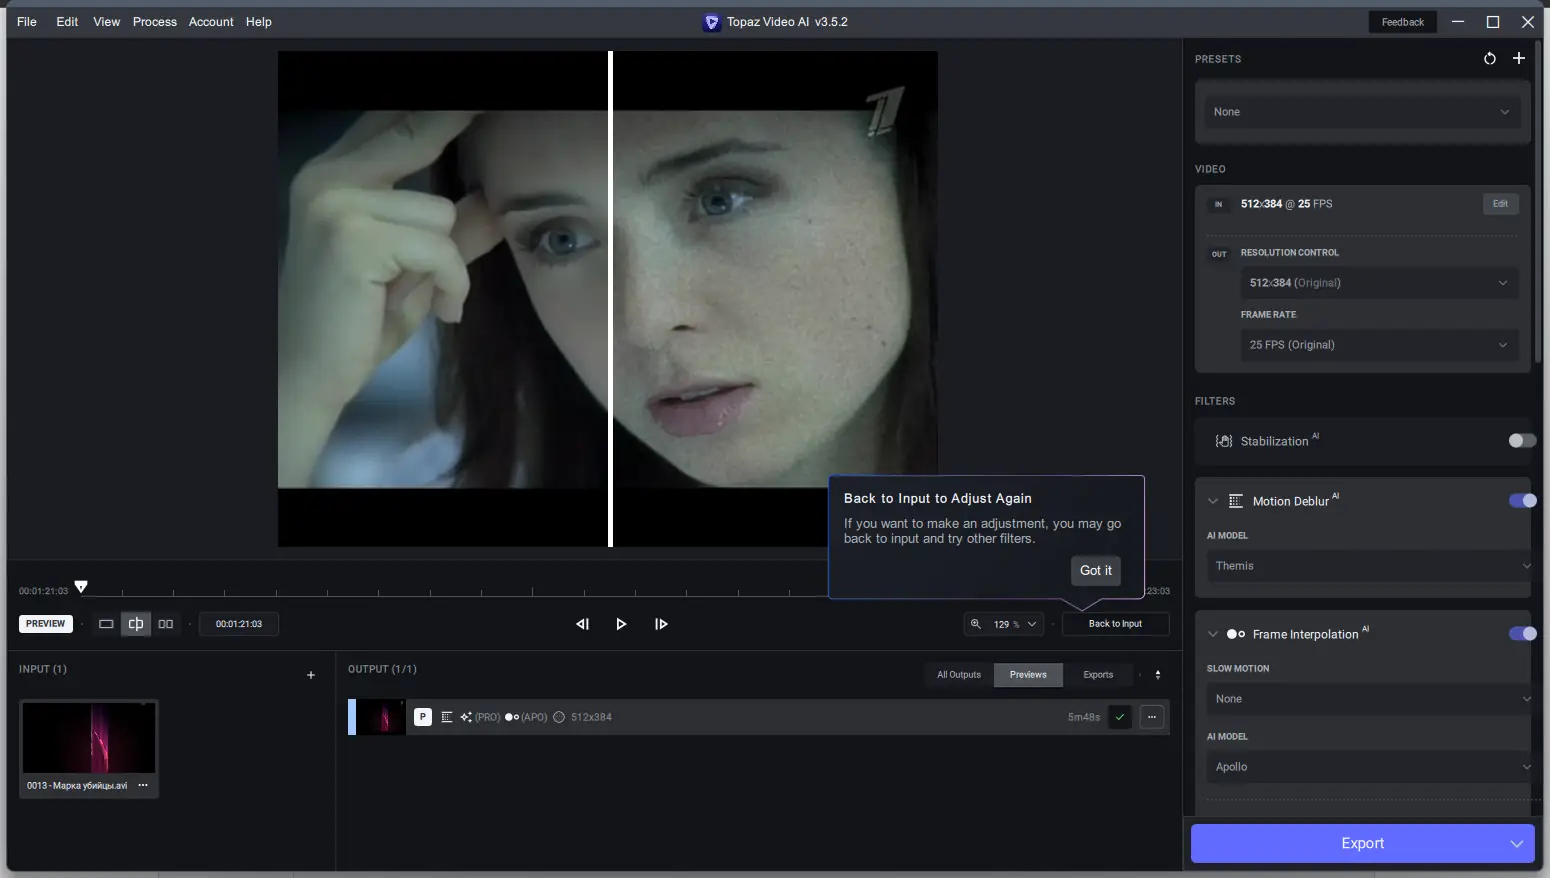Switch to the Exports tab

tap(1097, 674)
